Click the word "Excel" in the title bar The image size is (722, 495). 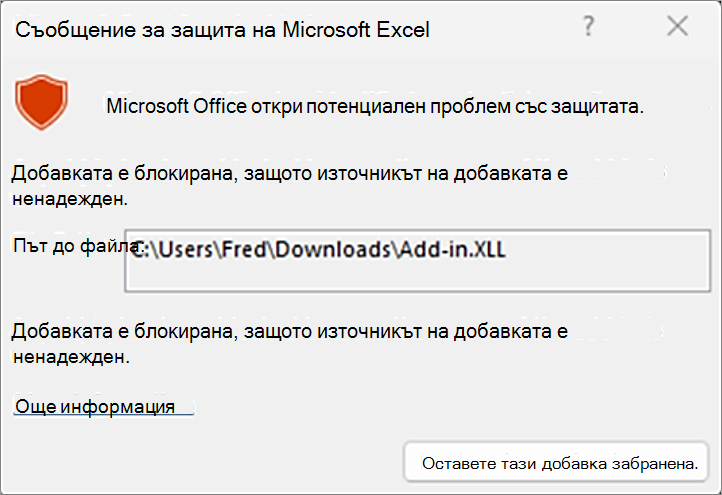[x=403, y=30]
